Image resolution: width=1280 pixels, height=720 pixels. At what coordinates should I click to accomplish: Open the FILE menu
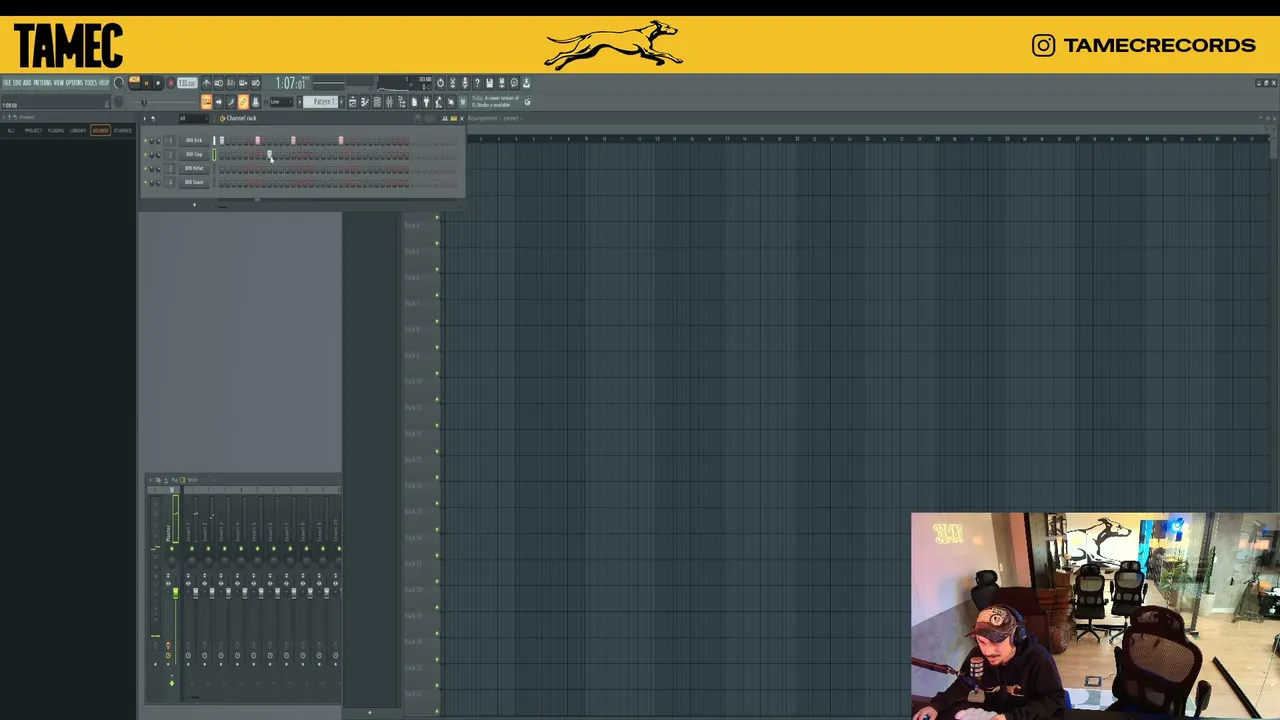6,83
